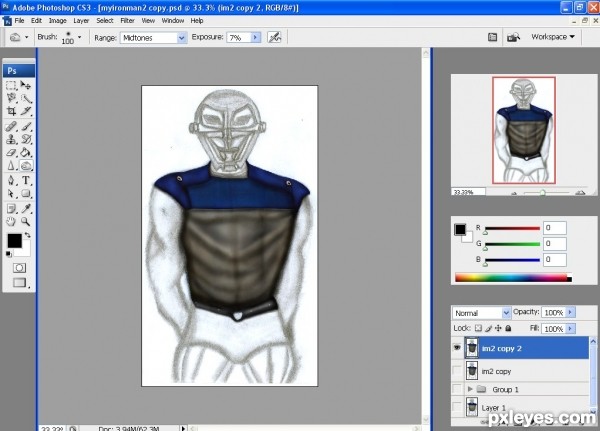Select the Pen tool
This screenshot has height=431, width=600.
click(x=11, y=180)
